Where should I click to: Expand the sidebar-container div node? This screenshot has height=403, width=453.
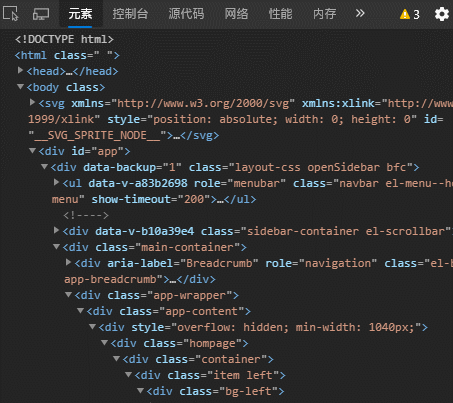(56, 230)
